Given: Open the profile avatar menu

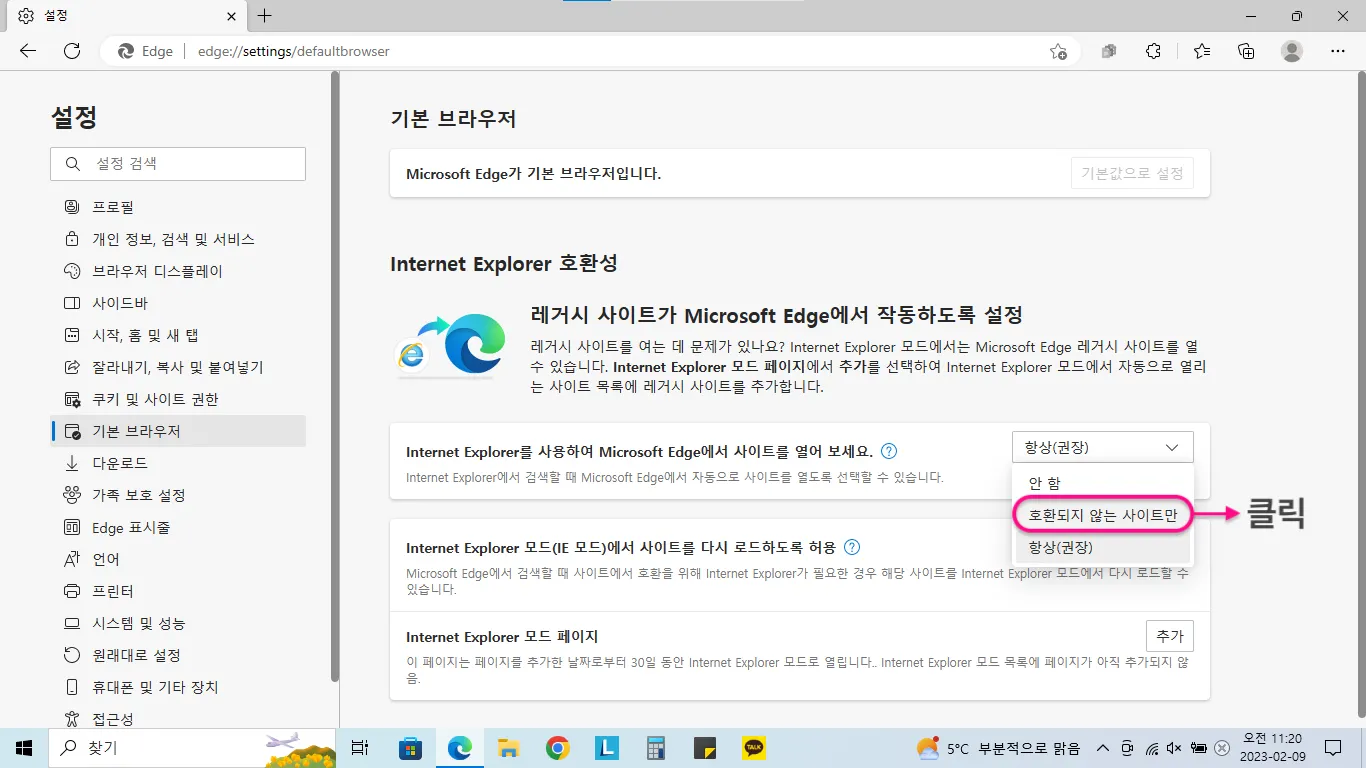Looking at the screenshot, I should pos(1292,51).
